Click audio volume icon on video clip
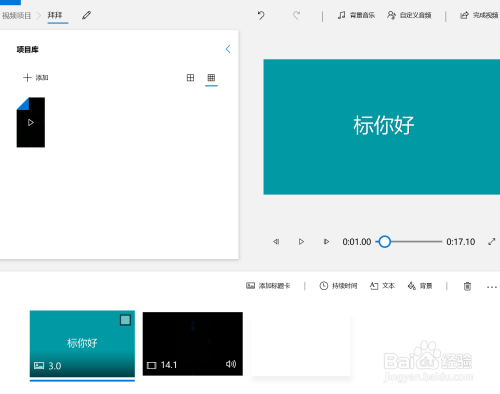The height and width of the screenshot is (394, 500). (x=231, y=364)
